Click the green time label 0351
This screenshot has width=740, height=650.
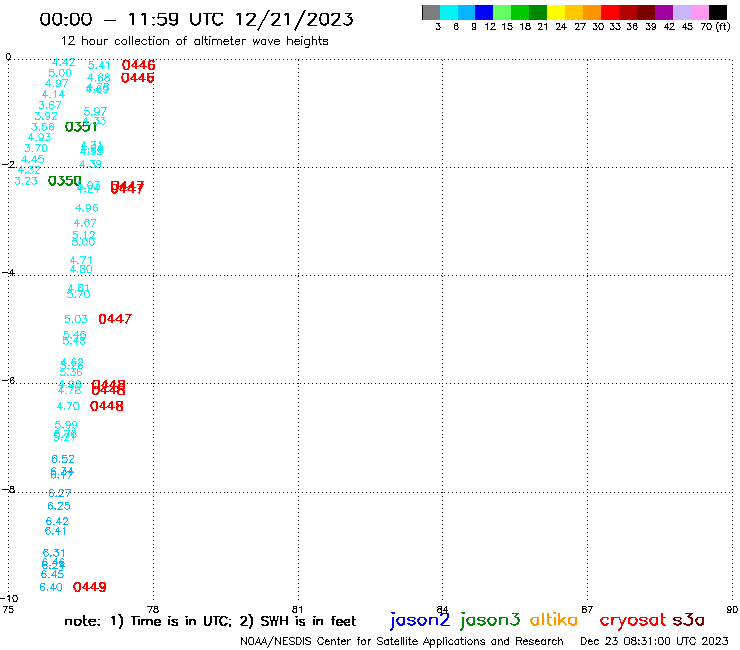coord(81,127)
